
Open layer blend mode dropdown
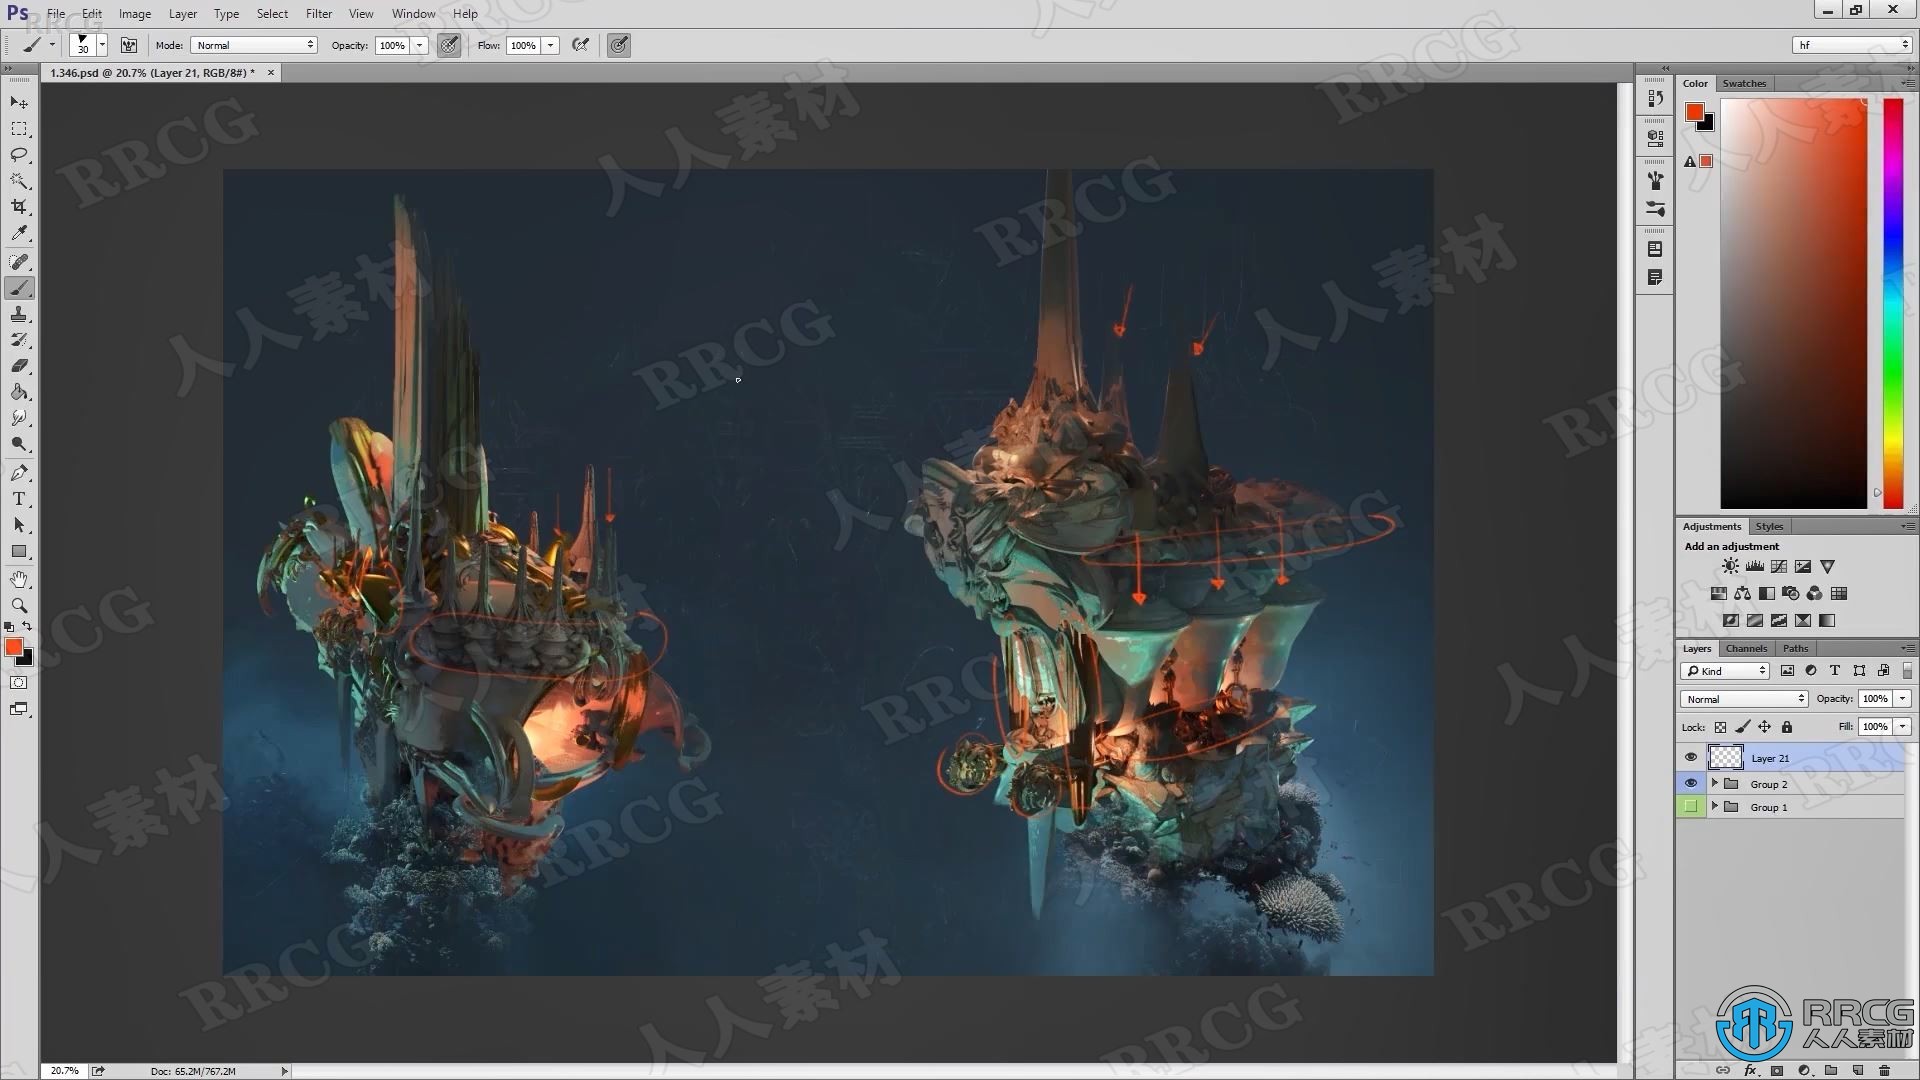(1744, 699)
